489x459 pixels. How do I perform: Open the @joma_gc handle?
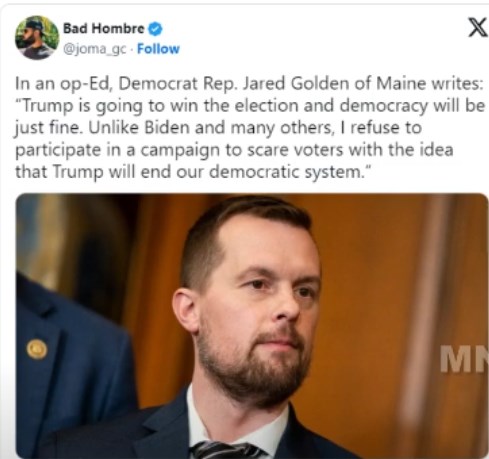coord(95,49)
